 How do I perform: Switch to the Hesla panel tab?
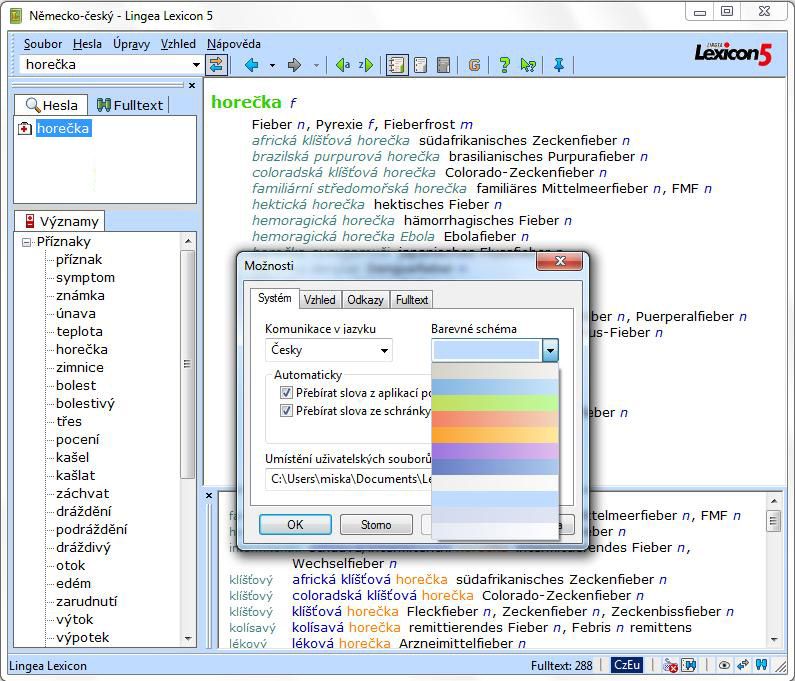[x=51, y=105]
